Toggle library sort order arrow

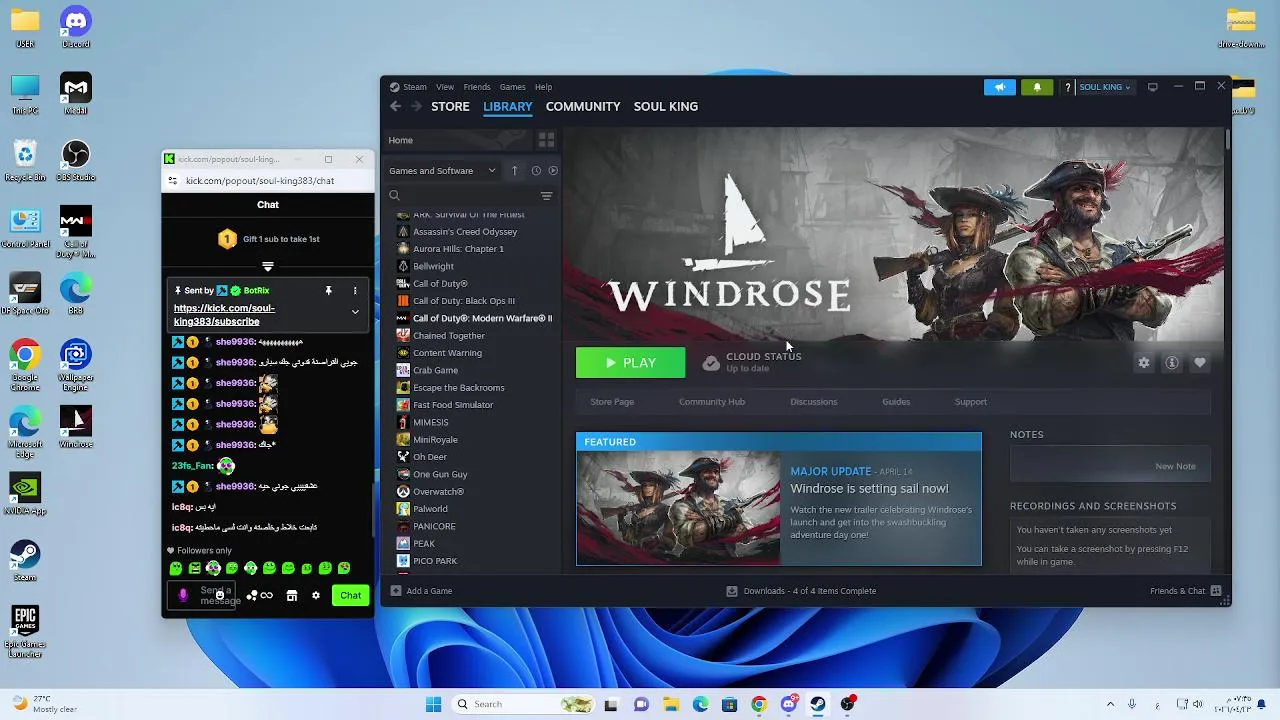click(514, 170)
